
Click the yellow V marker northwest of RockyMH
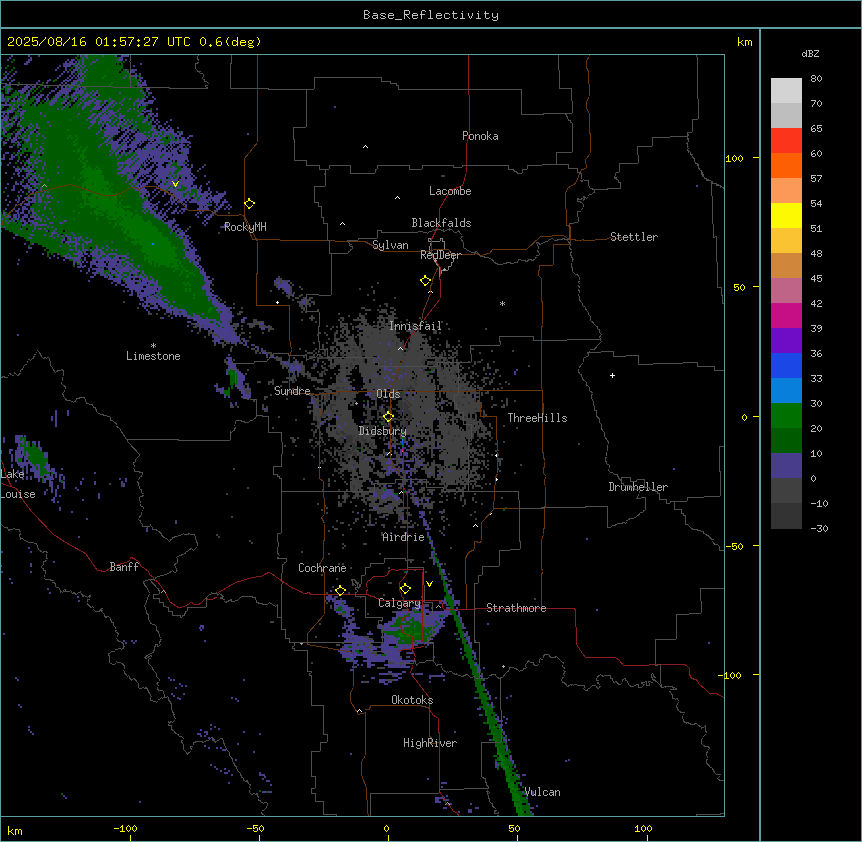[x=175, y=184]
